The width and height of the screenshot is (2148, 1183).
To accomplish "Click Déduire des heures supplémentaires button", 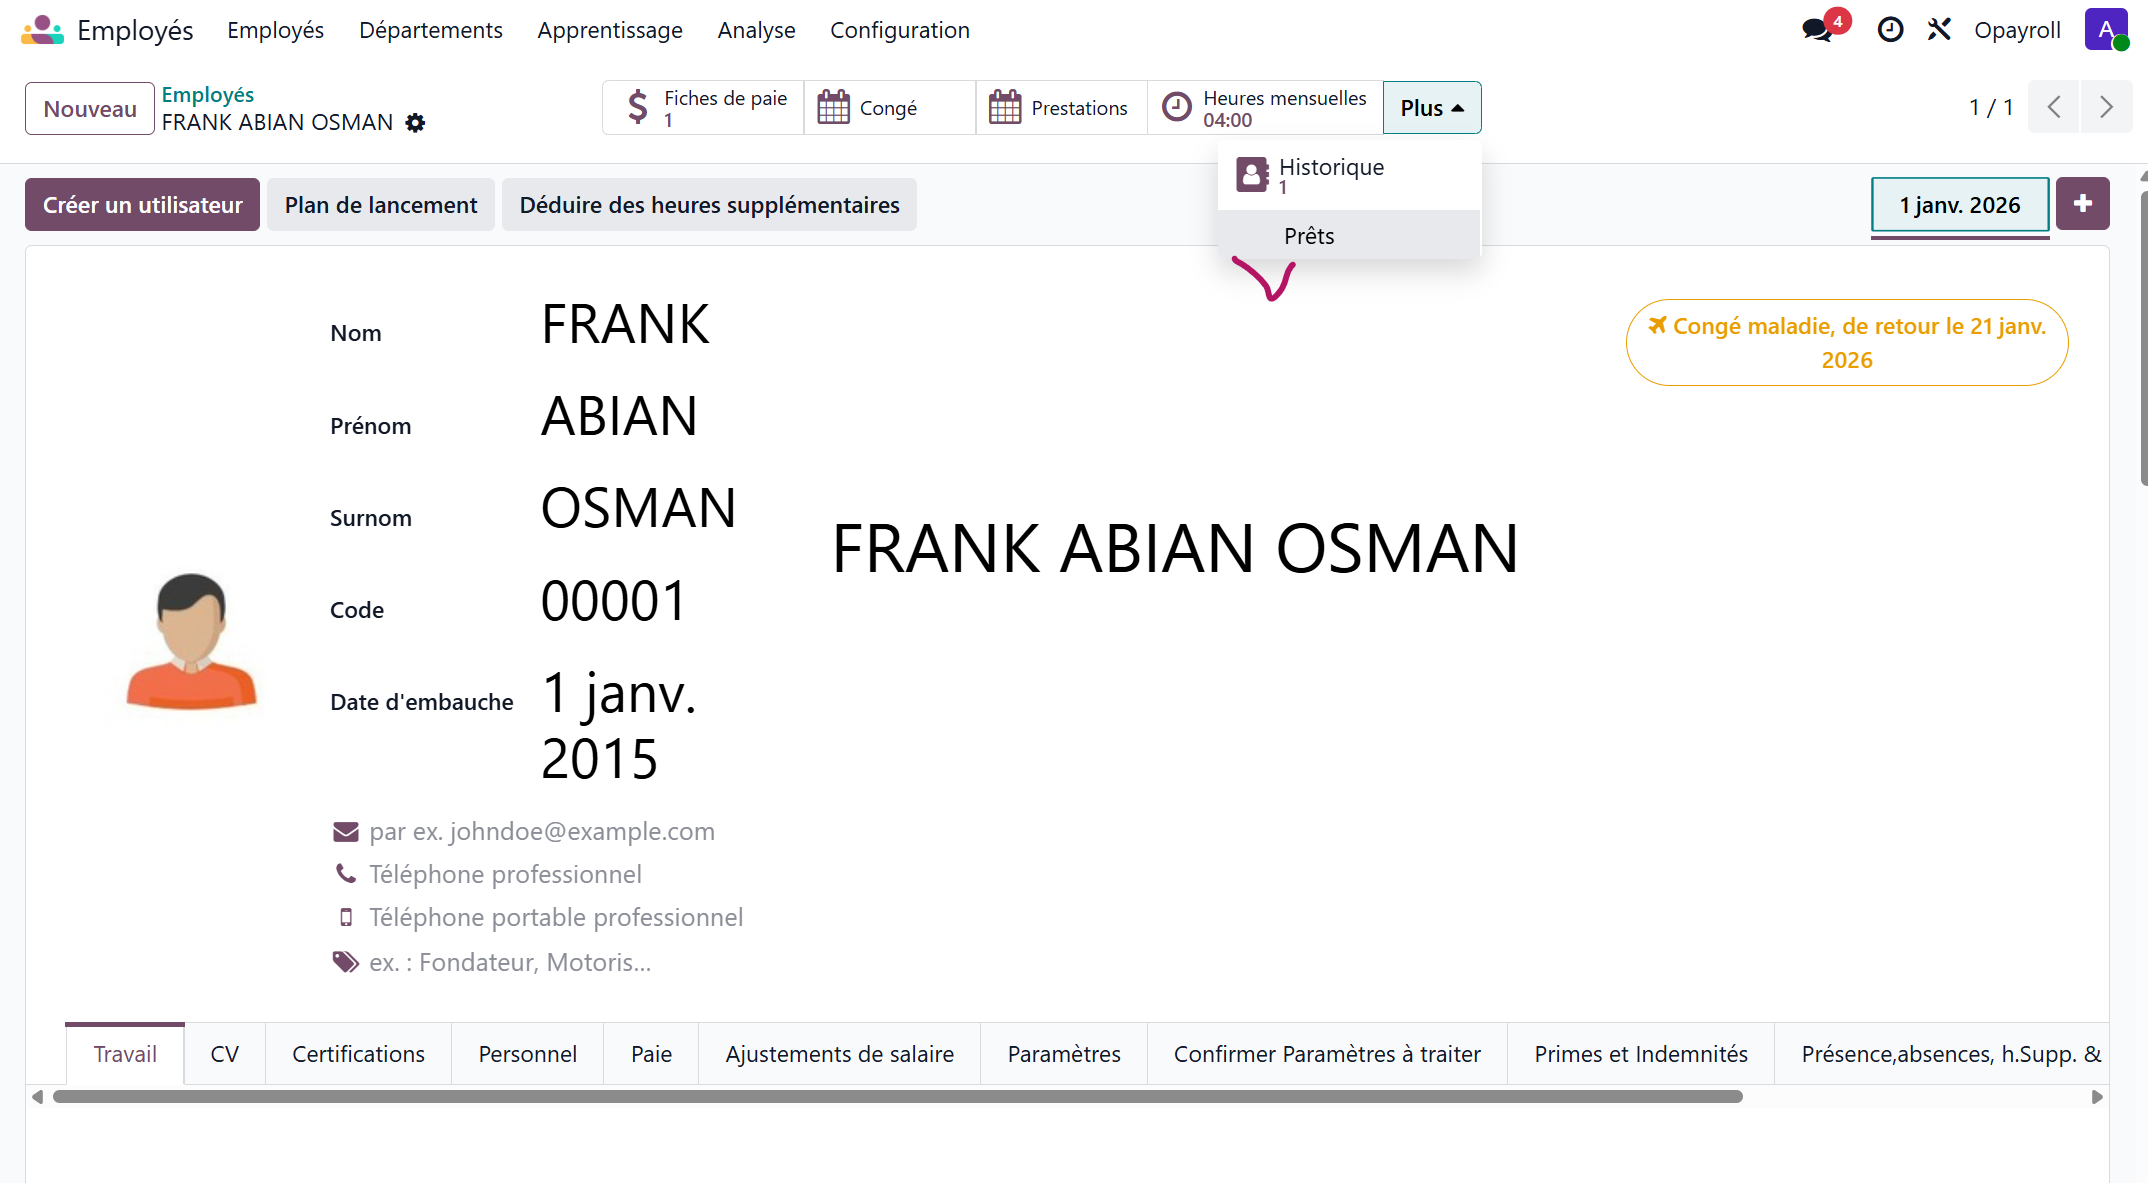I will click(x=709, y=205).
